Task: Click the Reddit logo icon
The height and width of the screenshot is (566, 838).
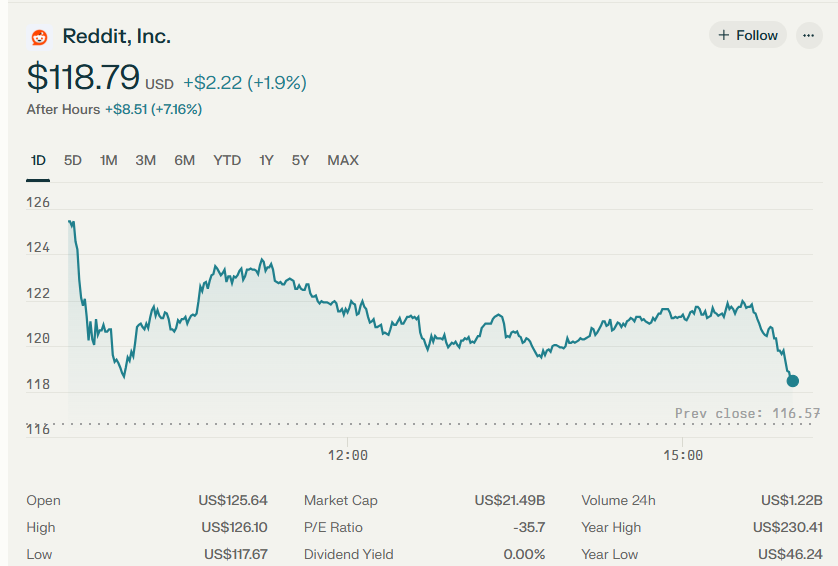Action: pos(39,37)
